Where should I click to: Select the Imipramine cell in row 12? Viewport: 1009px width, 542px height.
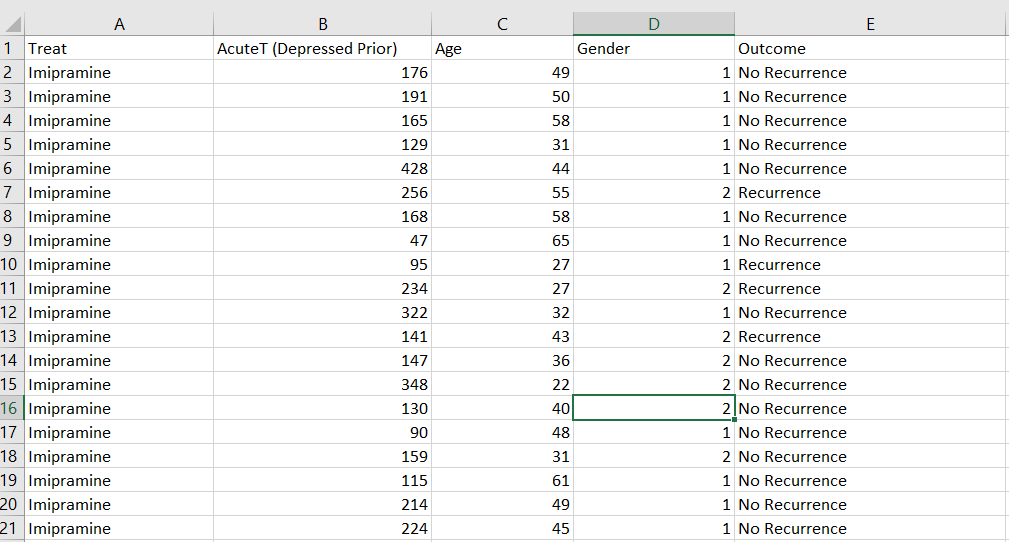point(119,313)
